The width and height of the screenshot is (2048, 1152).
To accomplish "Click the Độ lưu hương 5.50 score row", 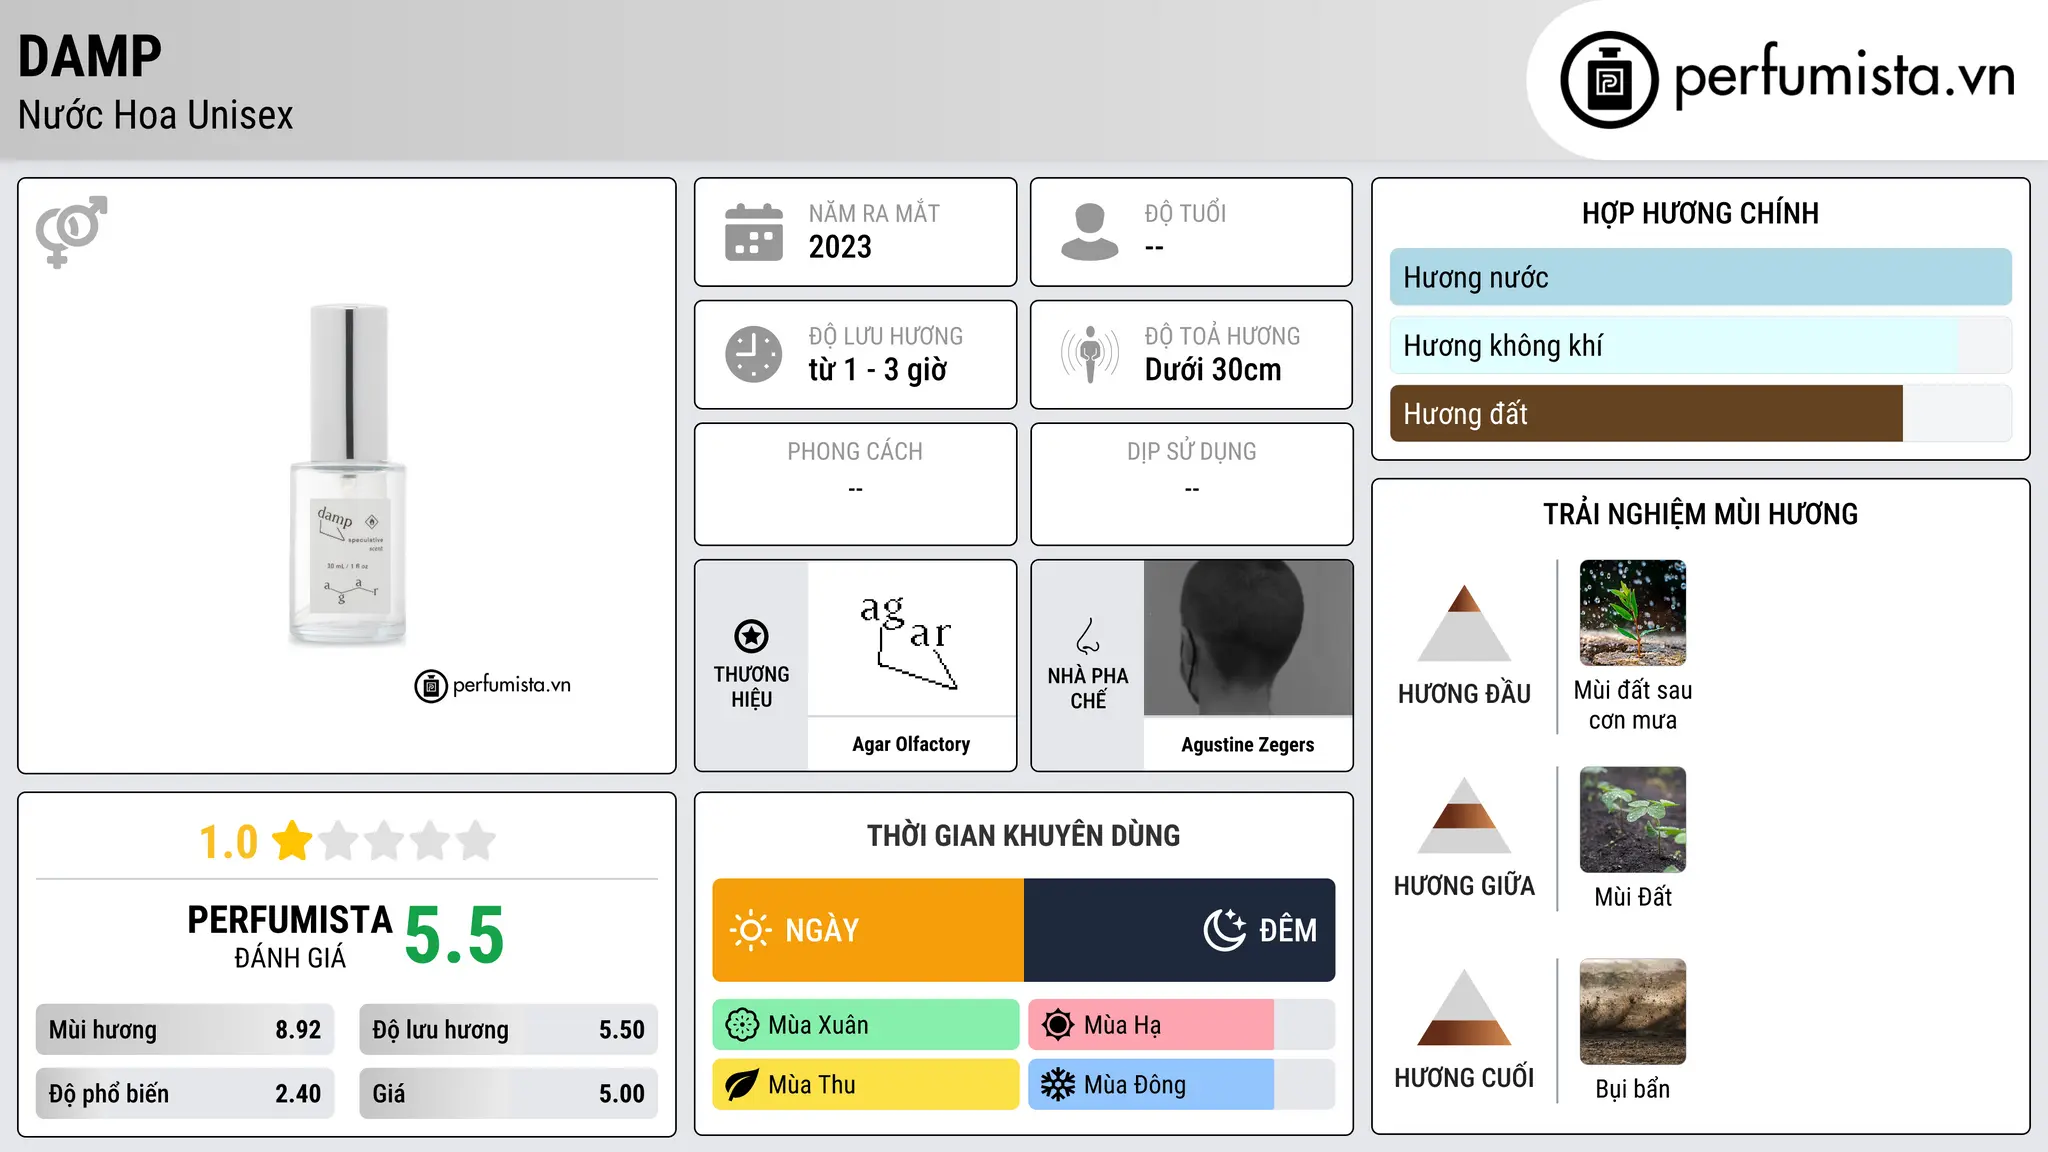I will (x=508, y=1030).
